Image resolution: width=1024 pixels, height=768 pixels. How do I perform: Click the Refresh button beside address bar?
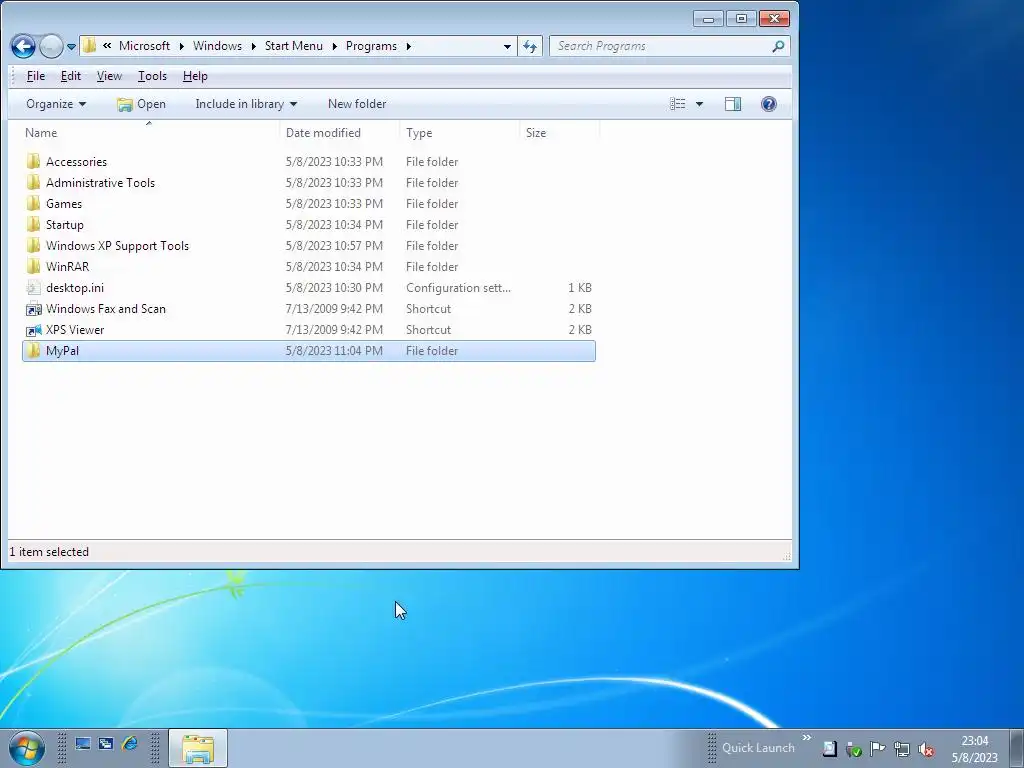click(530, 46)
